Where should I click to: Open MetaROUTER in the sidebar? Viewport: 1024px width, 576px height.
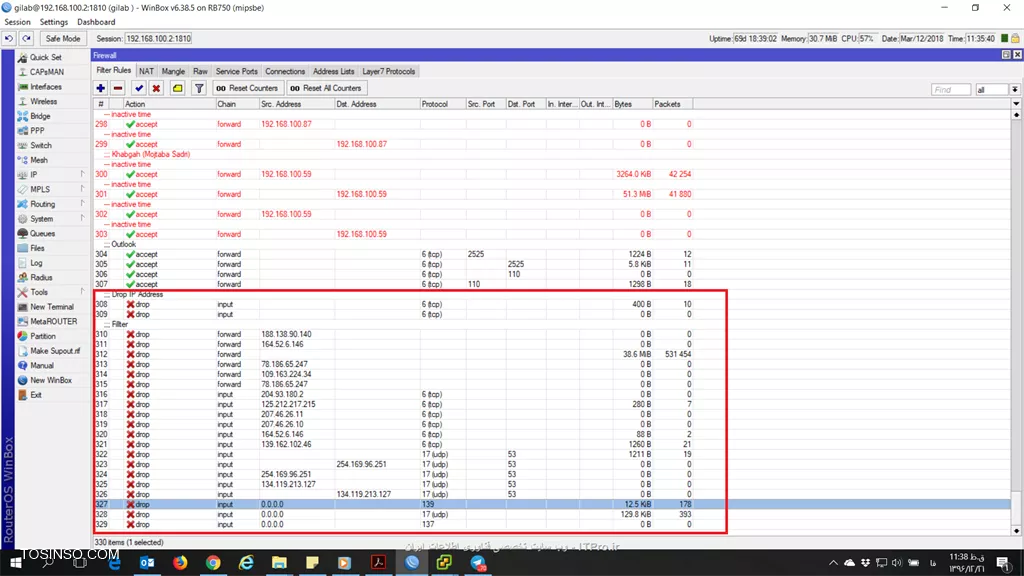54,321
